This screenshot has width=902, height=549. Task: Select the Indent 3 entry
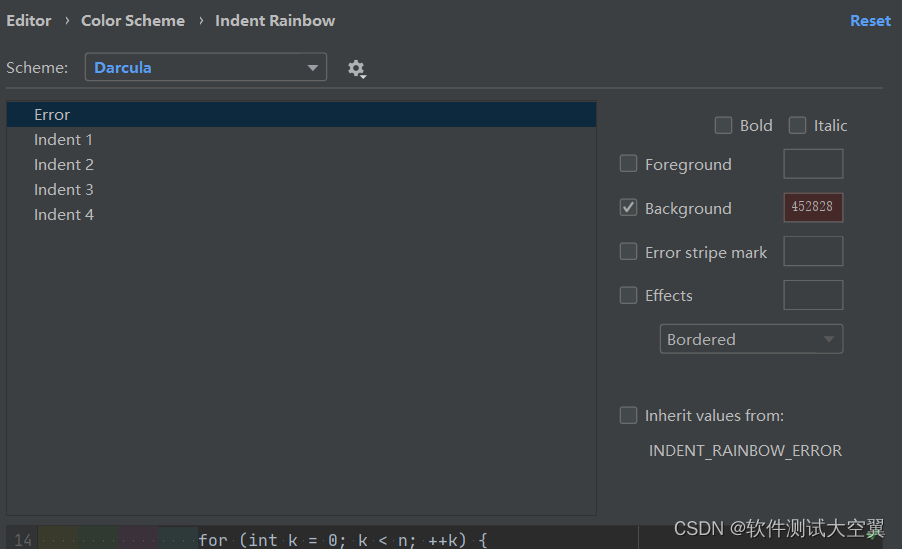(x=63, y=190)
